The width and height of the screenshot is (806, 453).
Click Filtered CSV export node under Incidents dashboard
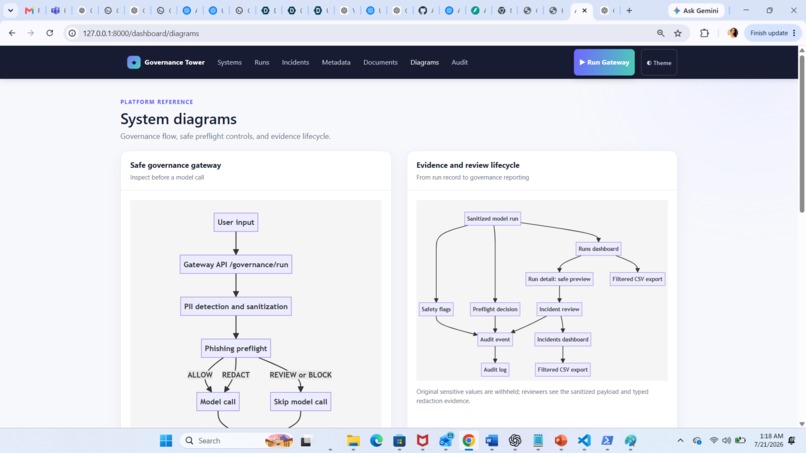[562, 369]
